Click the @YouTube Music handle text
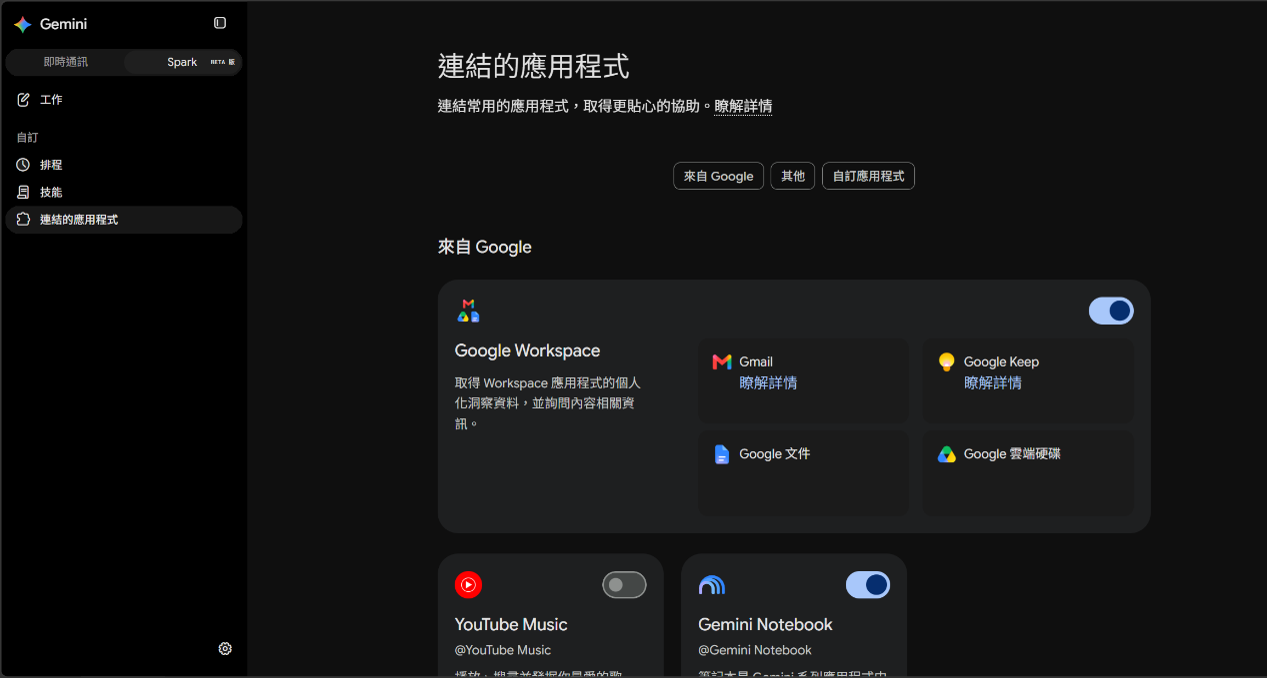This screenshot has width=1267, height=678. click(503, 650)
